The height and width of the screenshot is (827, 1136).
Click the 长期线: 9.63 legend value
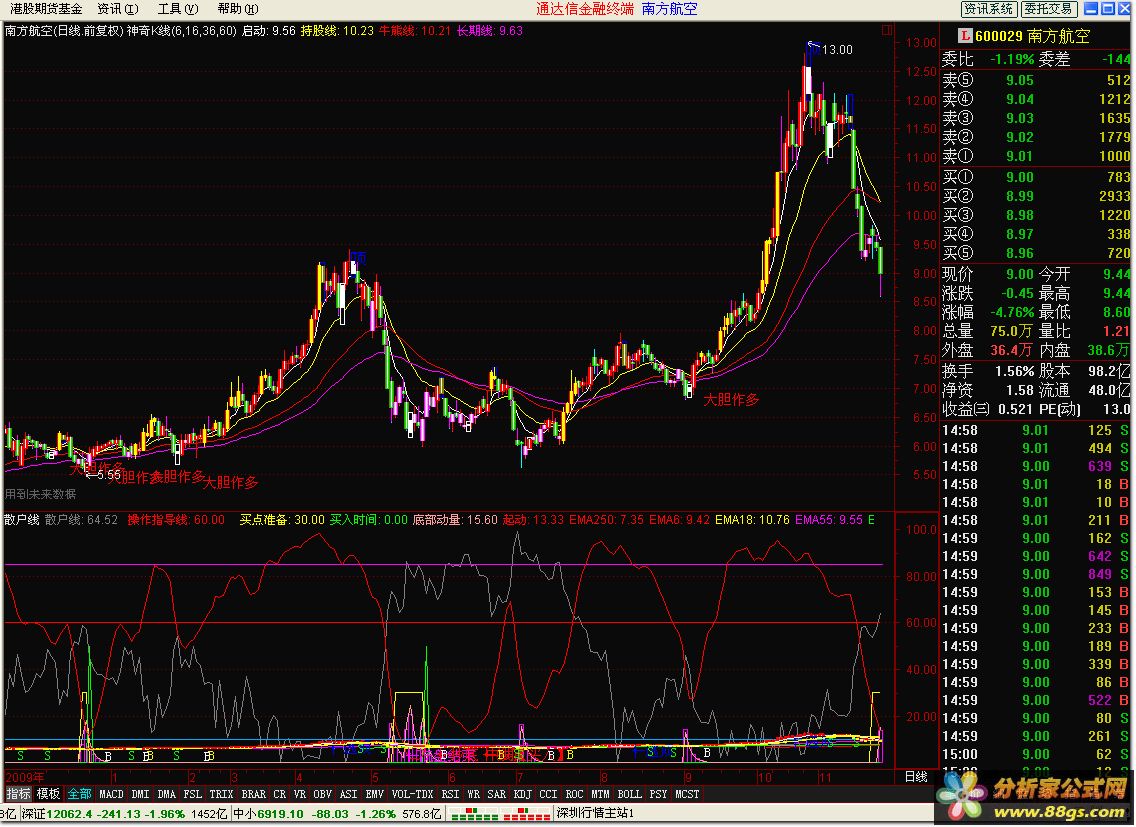[490, 30]
